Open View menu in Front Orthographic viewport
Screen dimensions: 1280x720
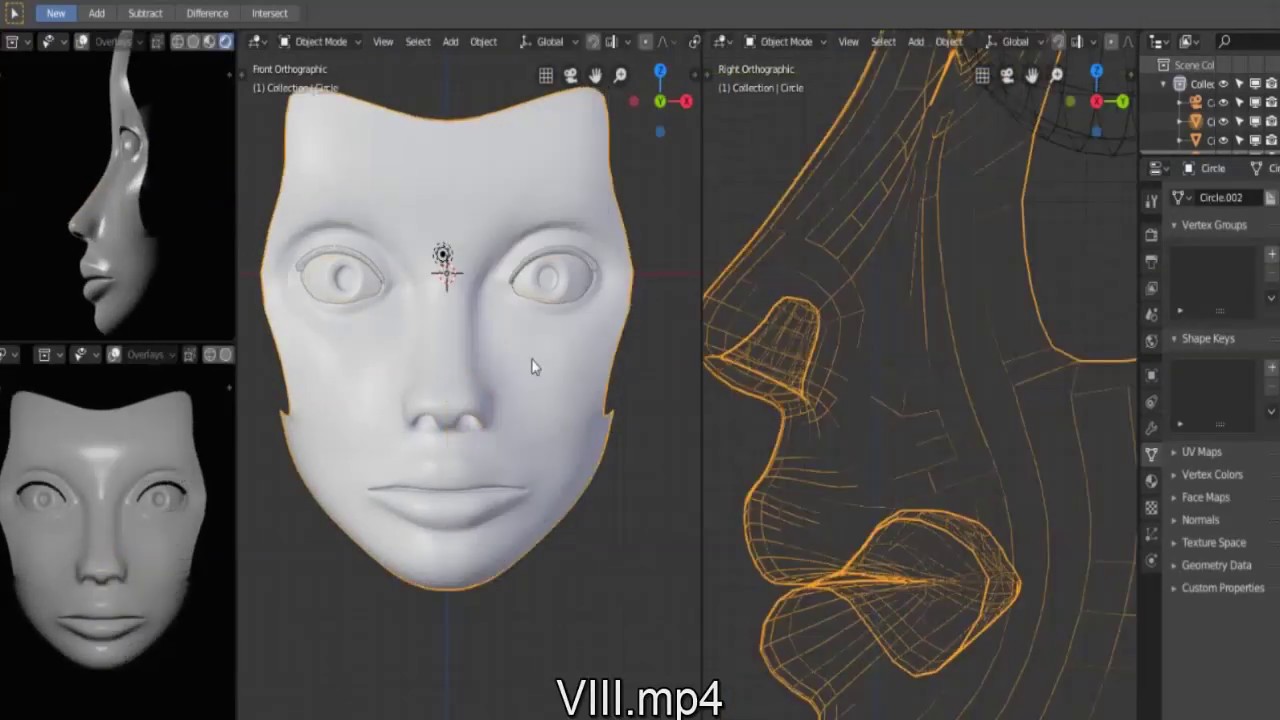(x=383, y=42)
